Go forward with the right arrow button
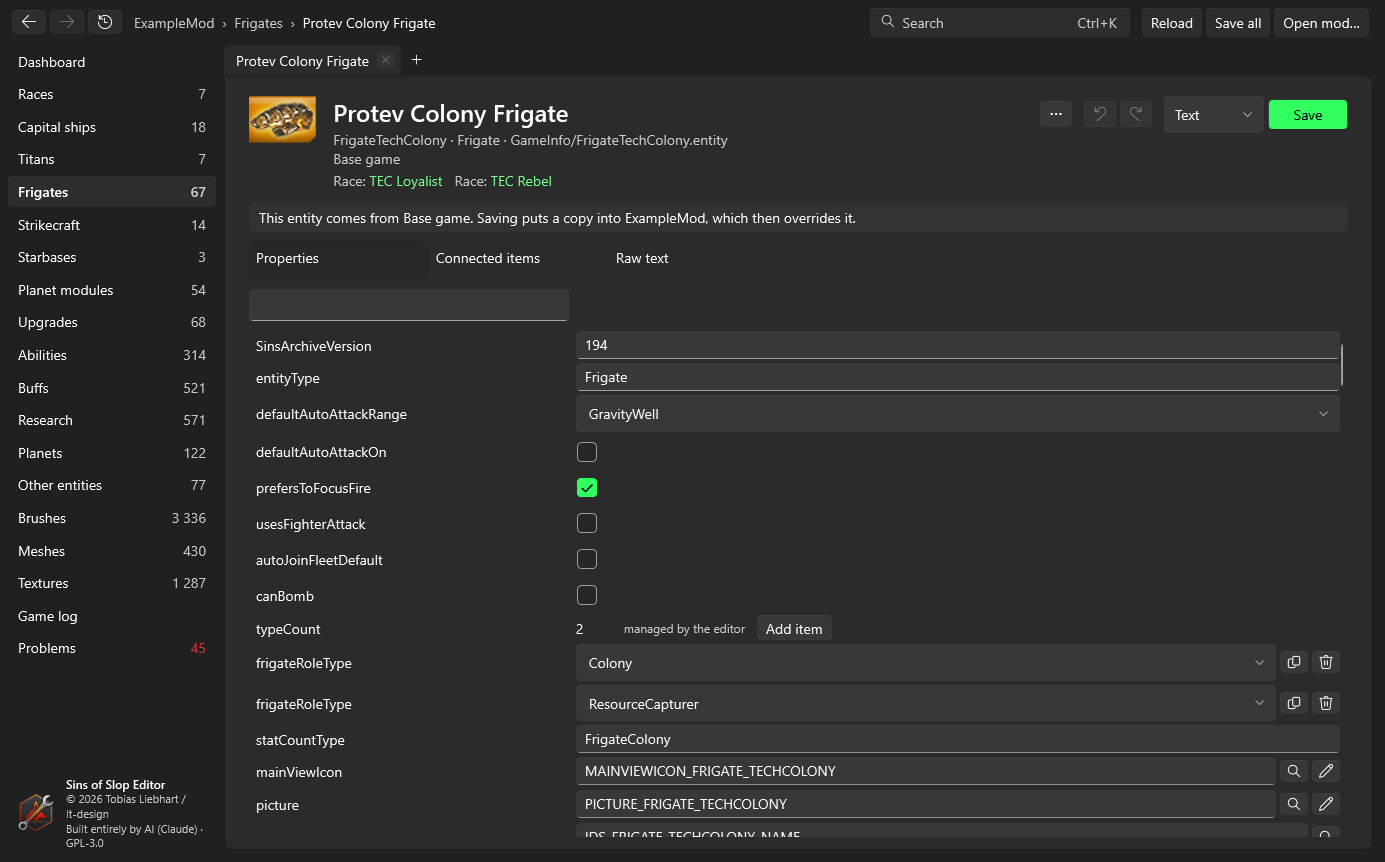 (67, 22)
